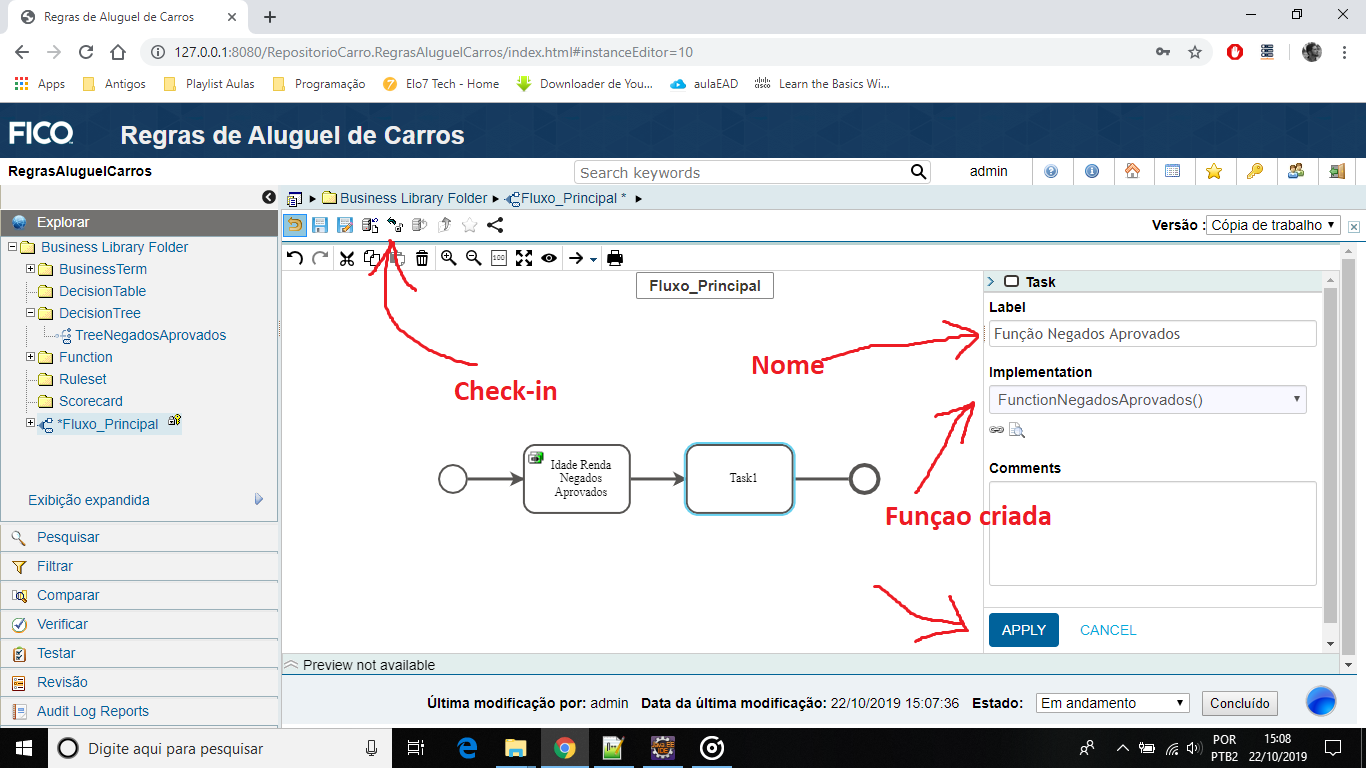The height and width of the screenshot is (768, 1366).
Task: Click the favorites star in the editor toolbar
Action: tap(470, 225)
